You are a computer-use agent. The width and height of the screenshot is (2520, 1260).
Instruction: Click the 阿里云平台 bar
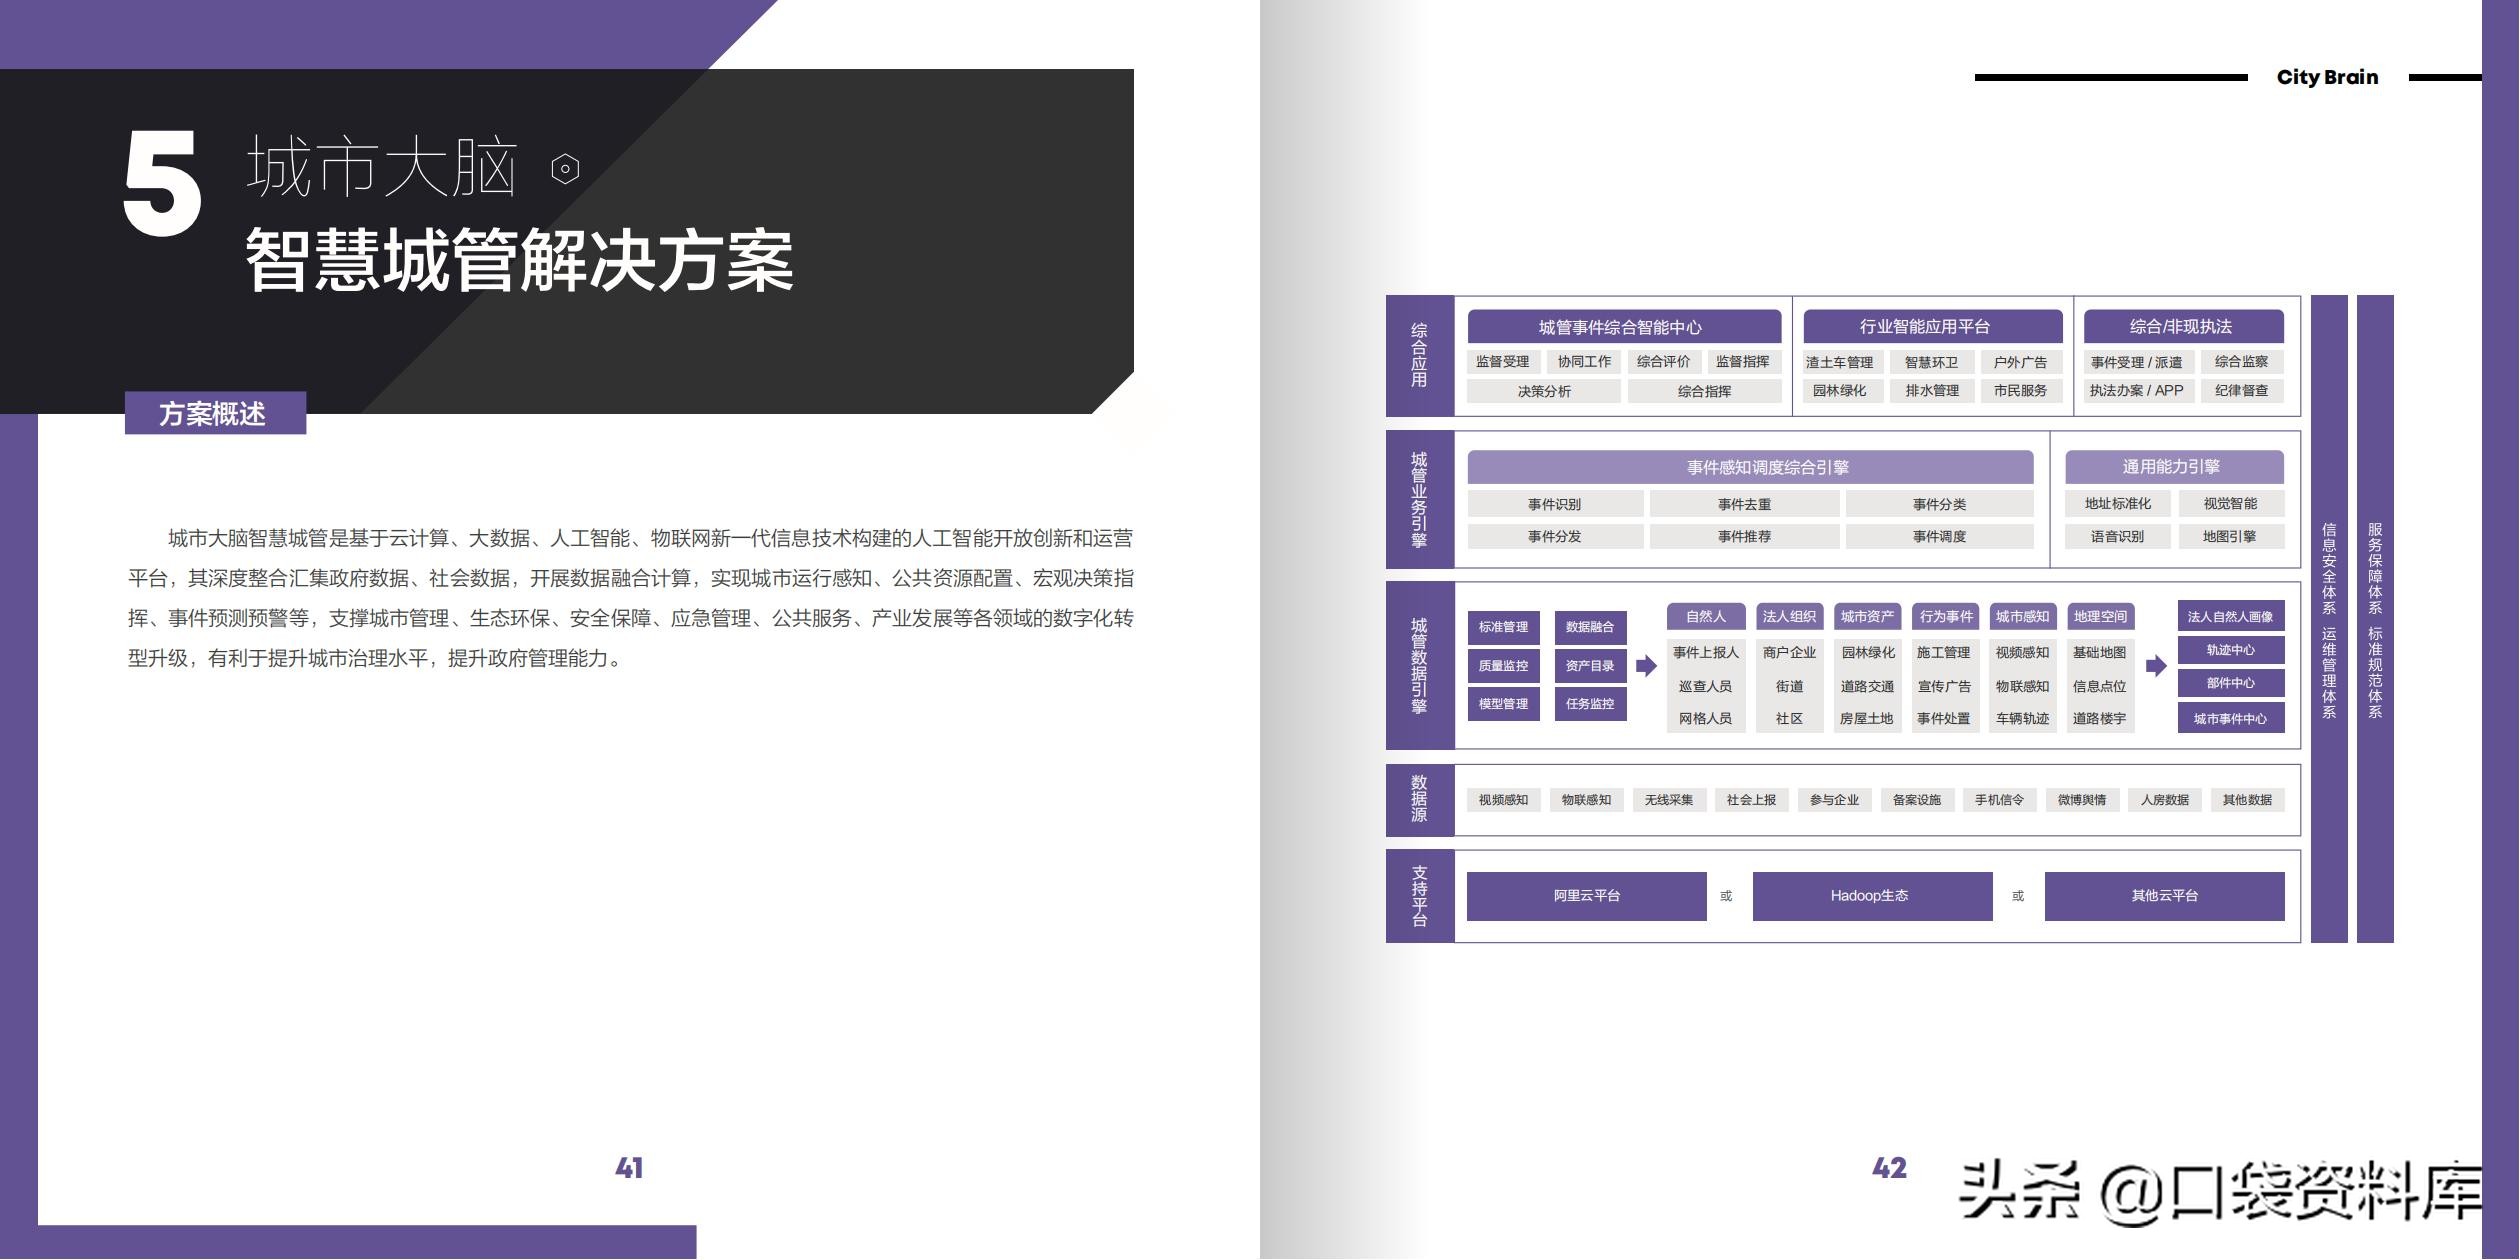[x=1587, y=896]
